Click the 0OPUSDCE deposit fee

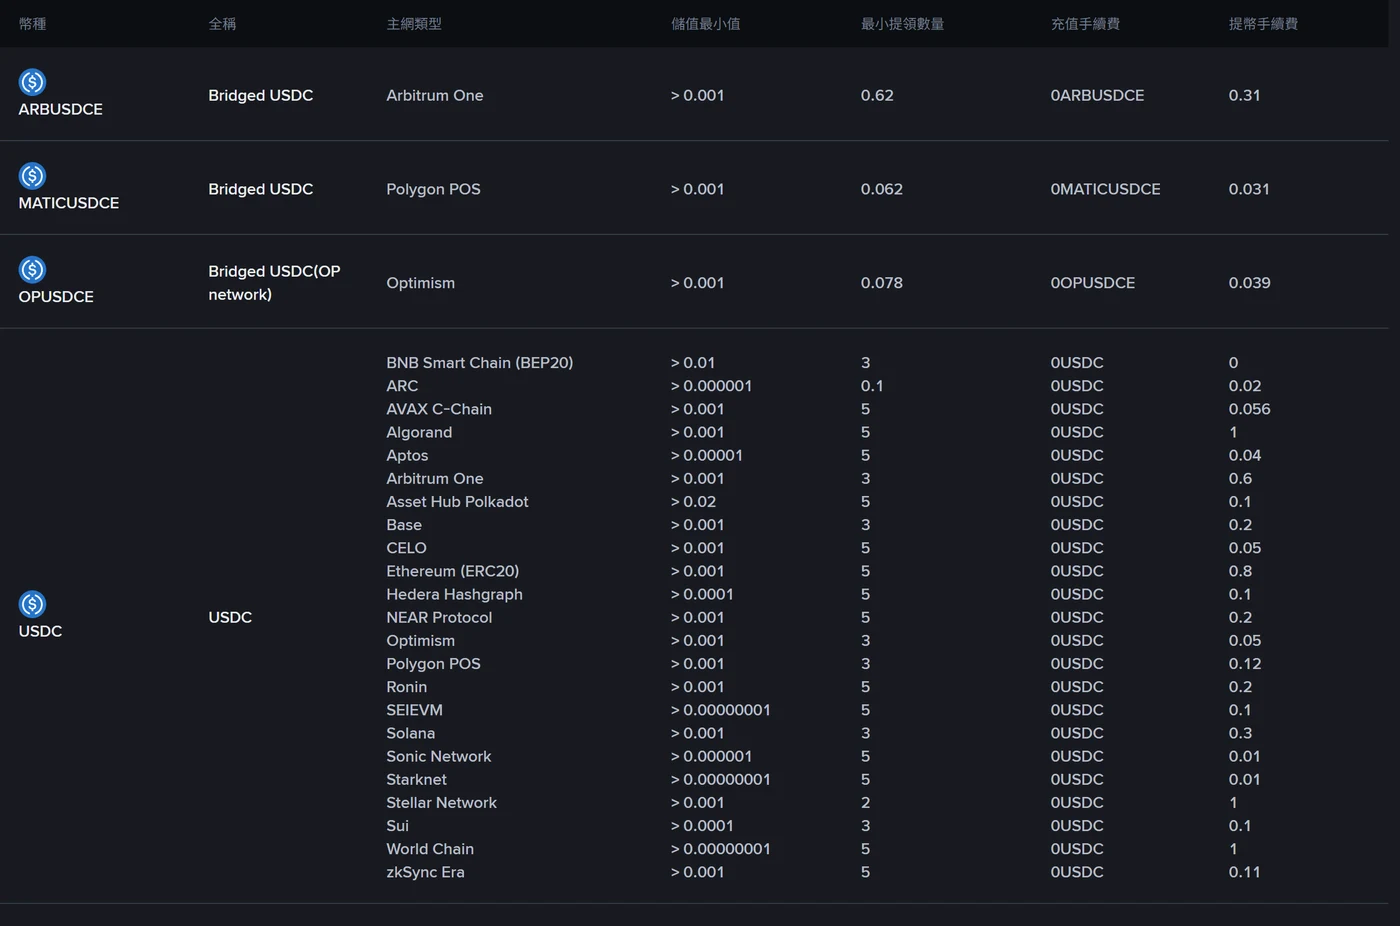[x=1092, y=283]
